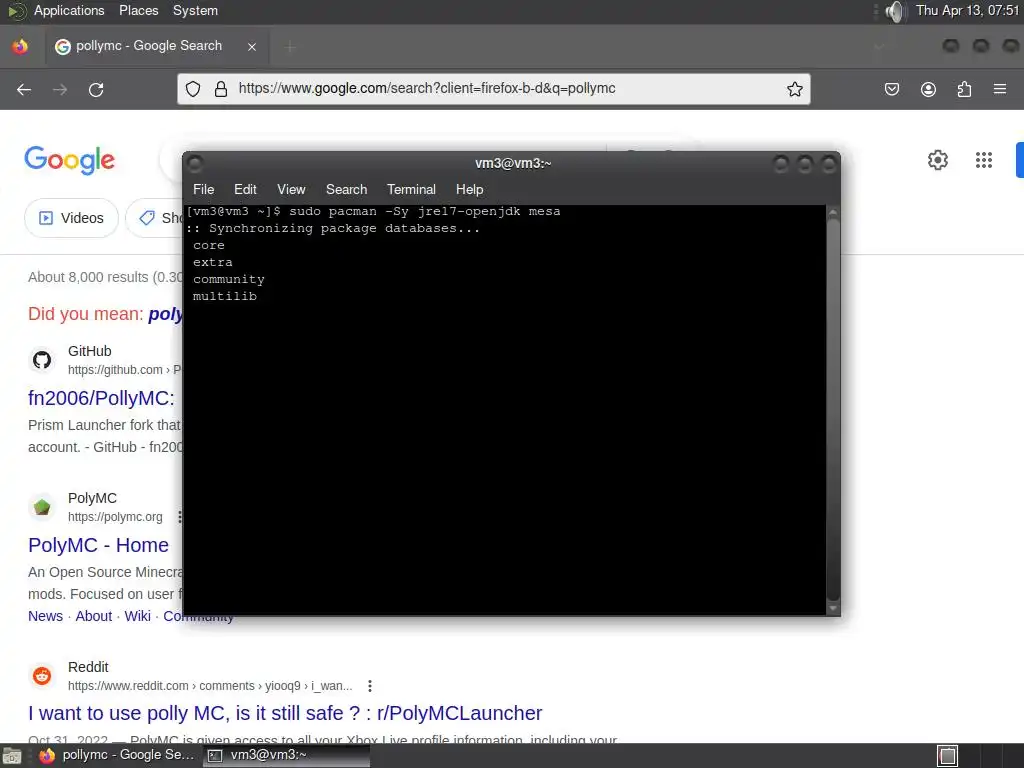Open the terminal Edit menu
1024x768 pixels.
pos(245,189)
